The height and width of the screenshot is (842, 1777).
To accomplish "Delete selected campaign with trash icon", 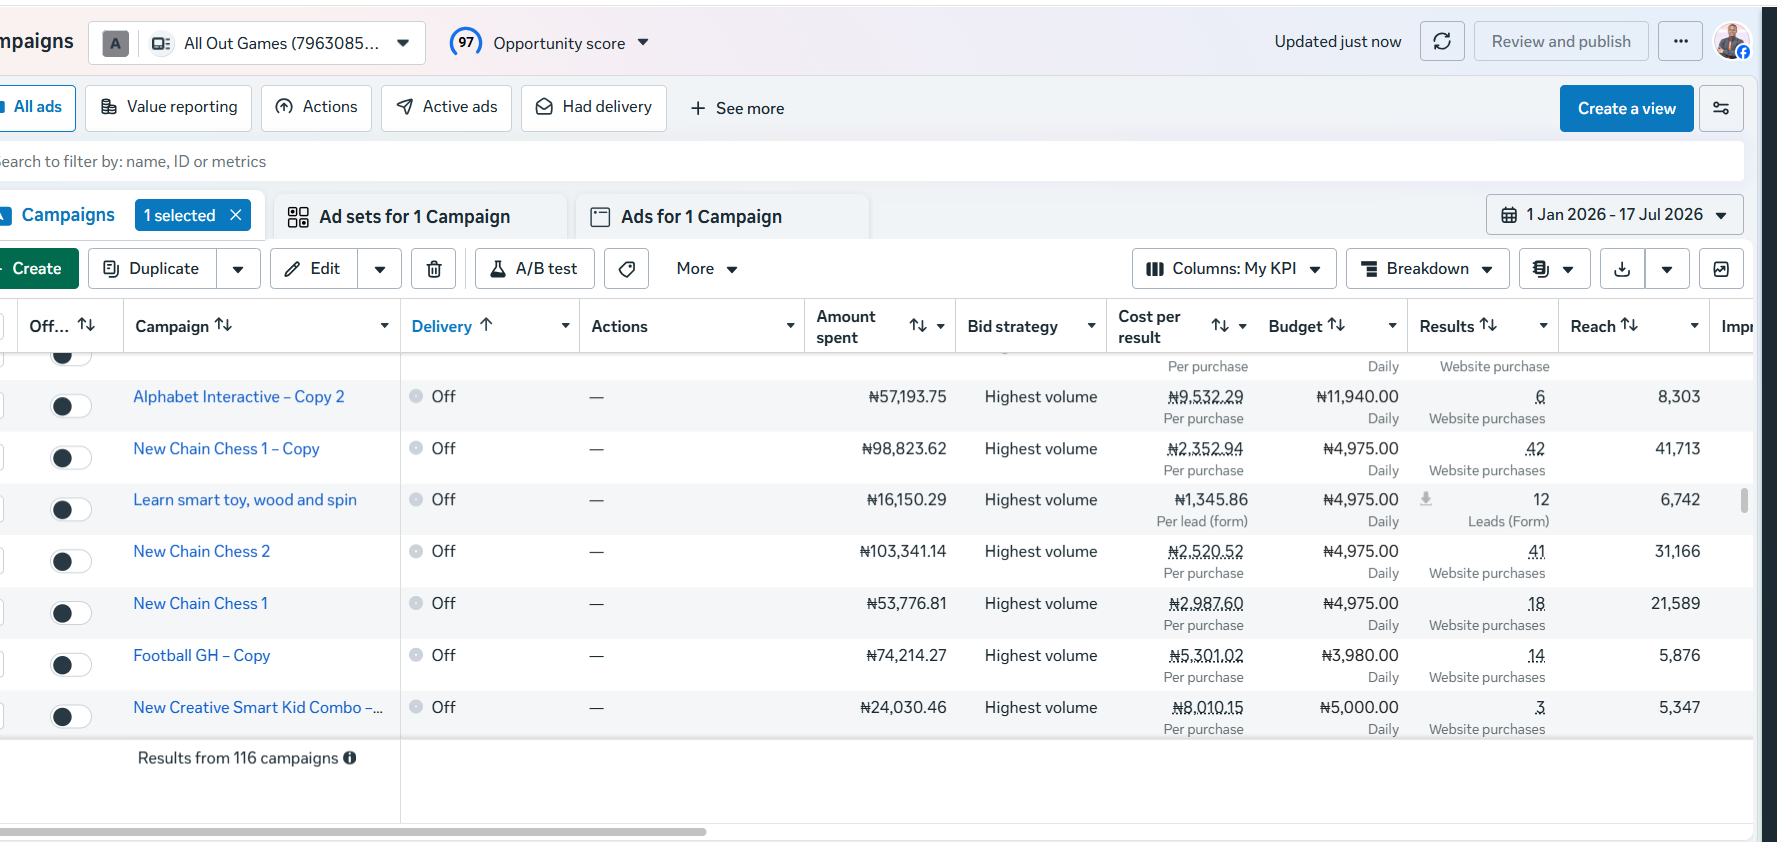I will tap(434, 269).
